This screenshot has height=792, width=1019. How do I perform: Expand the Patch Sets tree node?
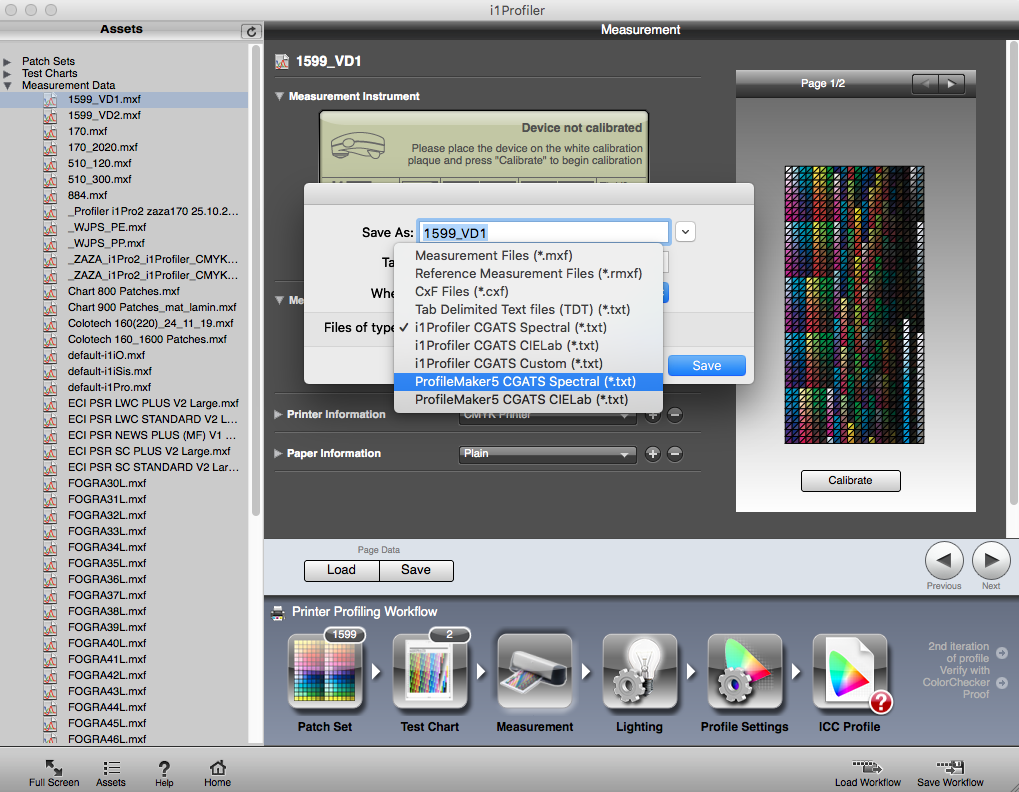(x=7, y=62)
